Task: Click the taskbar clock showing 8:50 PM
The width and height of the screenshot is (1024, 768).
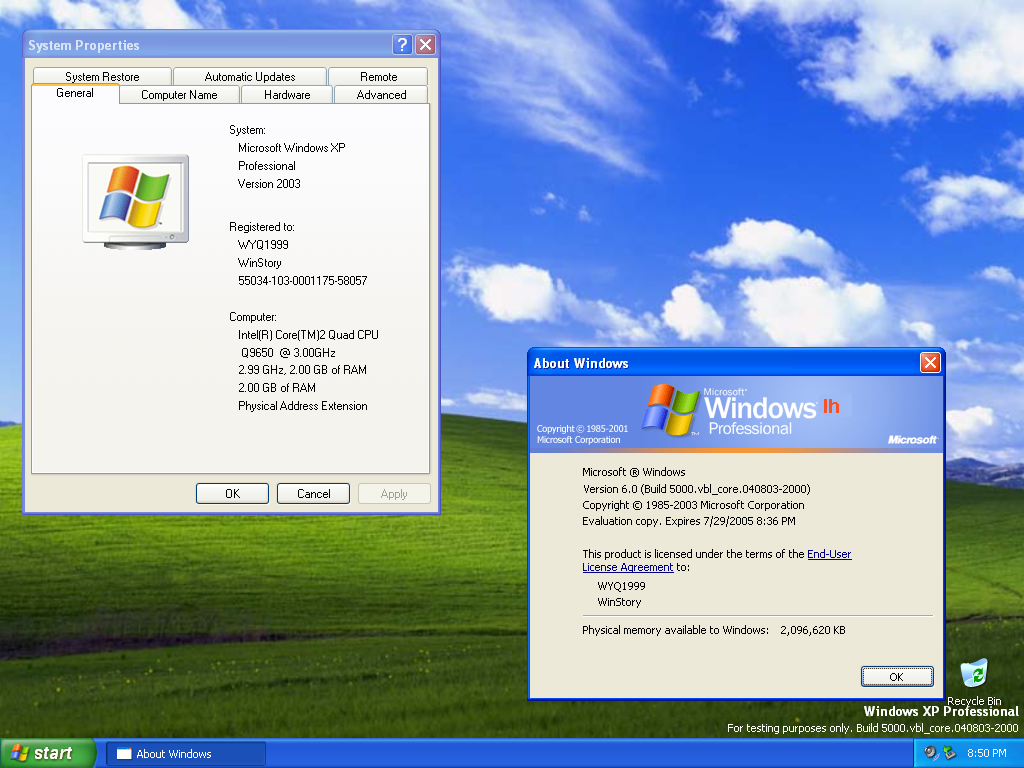Action: (985, 753)
